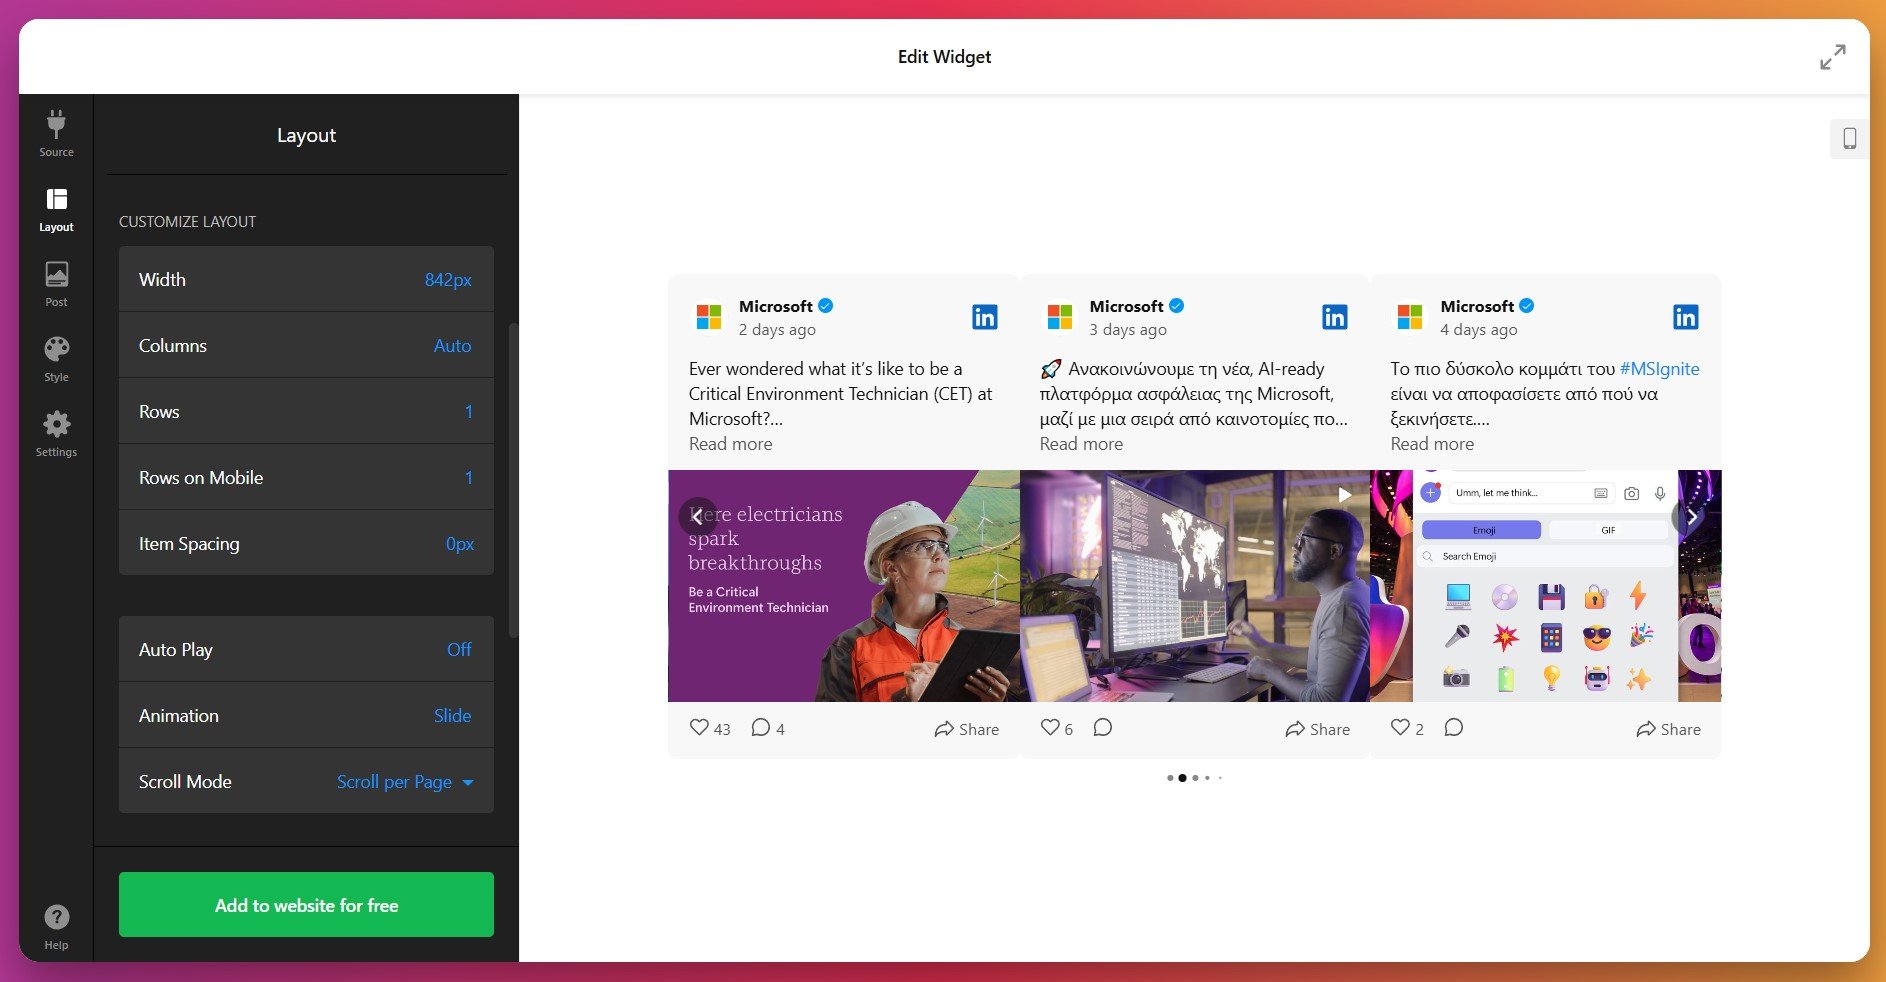Expand the widget editor to fullscreen
The height and width of the screenshot is (982, 1886).
1832,57
